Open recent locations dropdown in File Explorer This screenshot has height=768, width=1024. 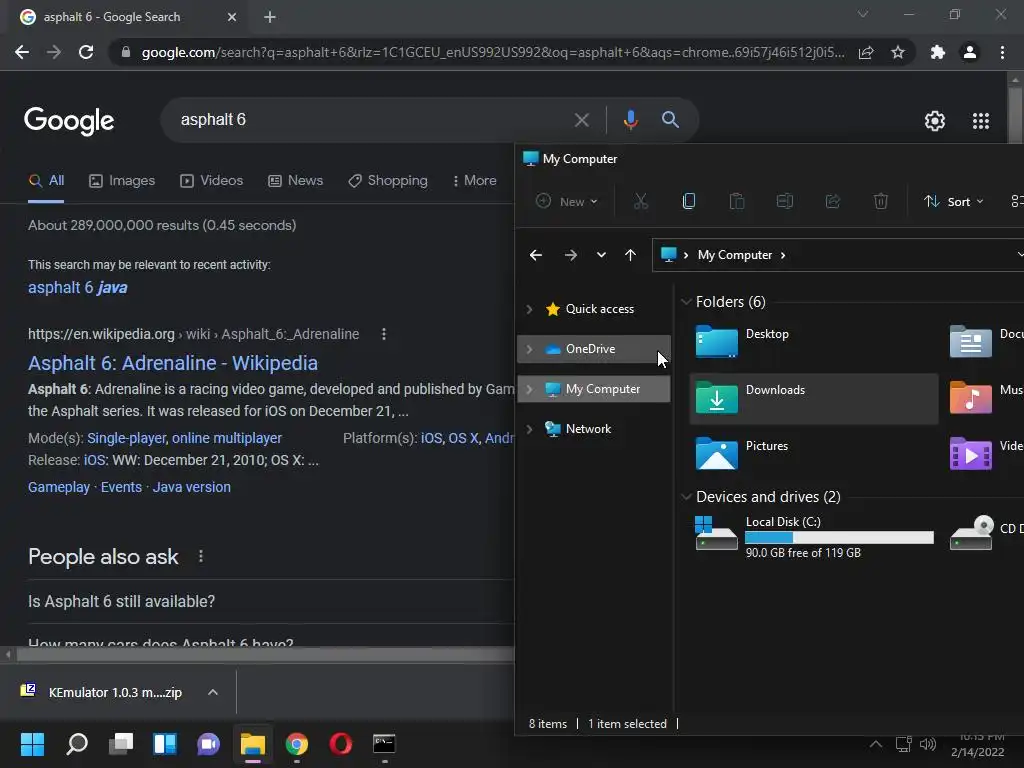pos(601,255)
